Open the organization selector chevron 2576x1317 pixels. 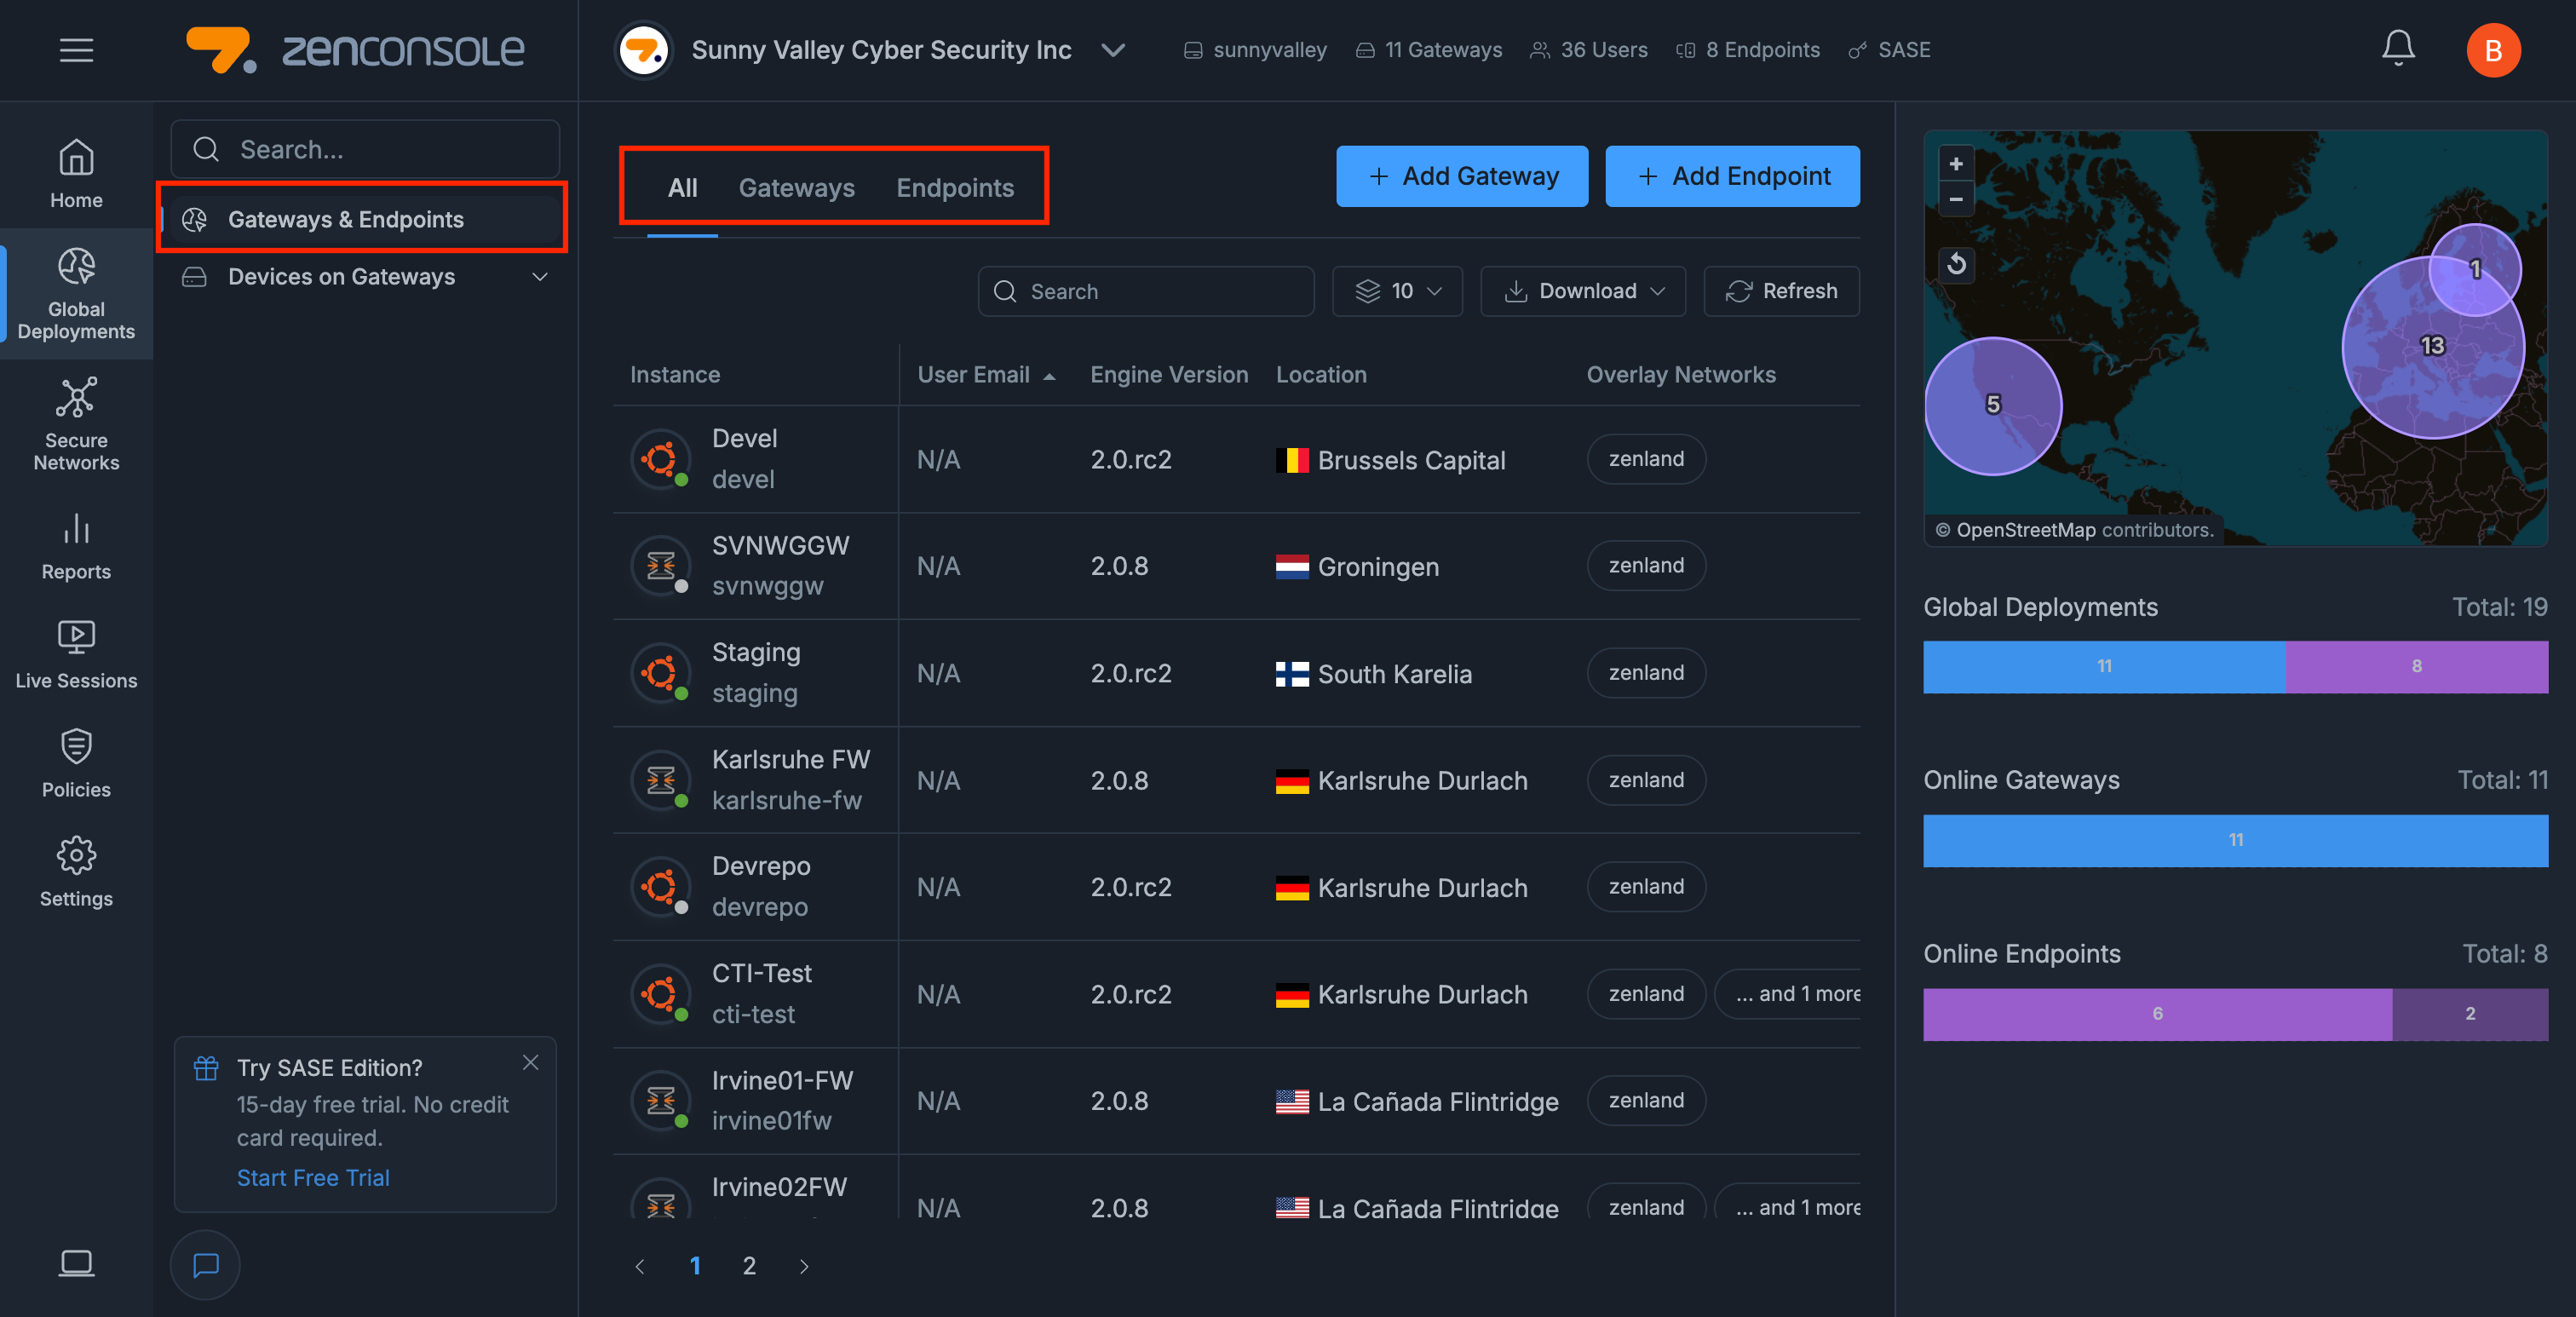pos(1113,50)
